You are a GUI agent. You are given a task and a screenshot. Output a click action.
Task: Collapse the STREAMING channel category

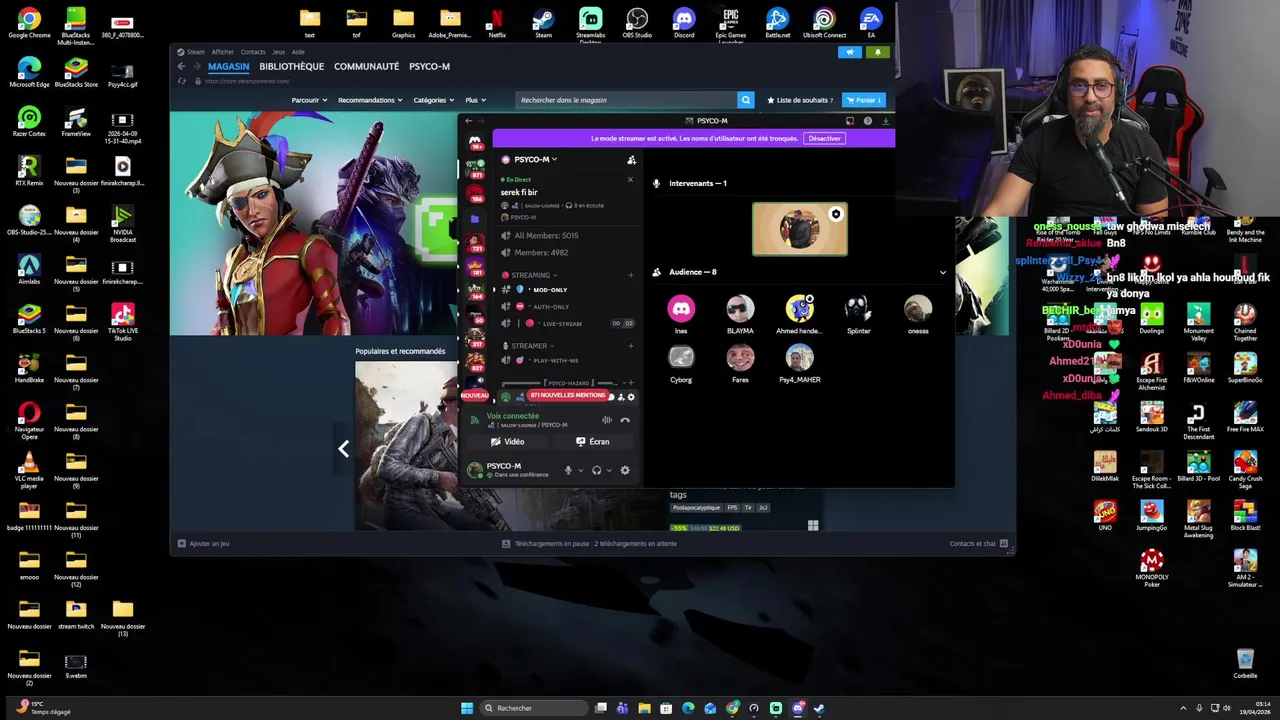tap(533, 275)
